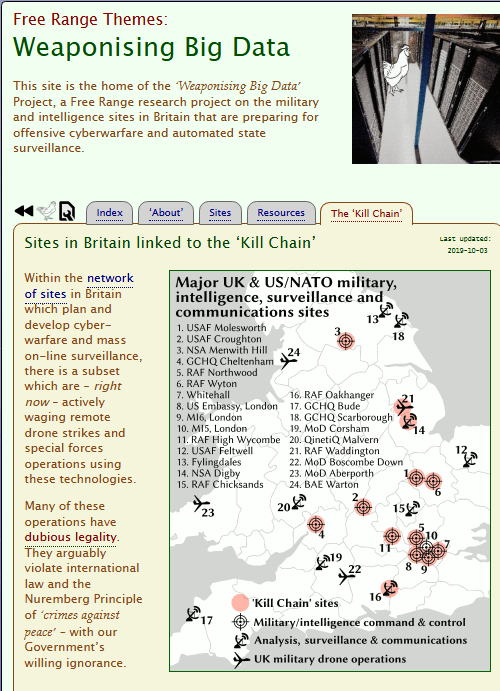Click '8. US Embassy, London' list entry

tap(227, 406)
